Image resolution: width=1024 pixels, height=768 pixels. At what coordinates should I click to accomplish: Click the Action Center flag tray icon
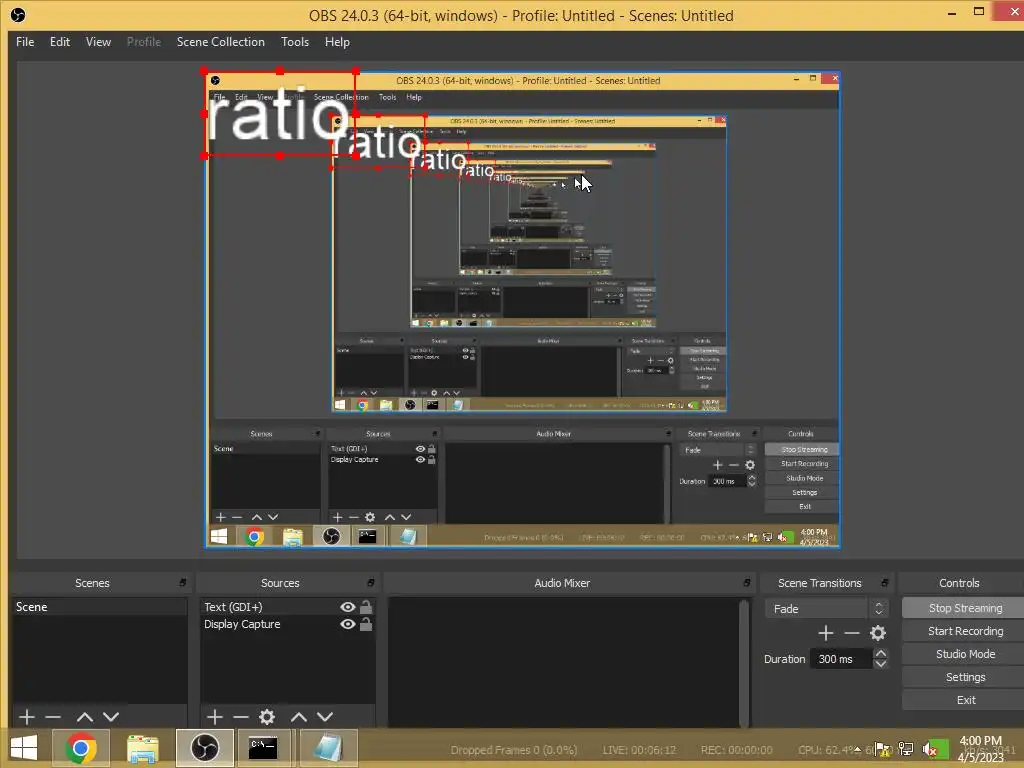[882, 750]
